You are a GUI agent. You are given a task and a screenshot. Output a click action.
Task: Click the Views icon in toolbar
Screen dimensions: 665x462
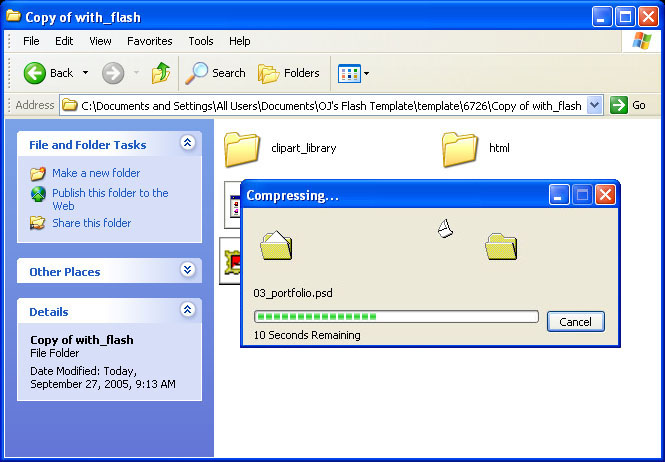tap(349, 73)
